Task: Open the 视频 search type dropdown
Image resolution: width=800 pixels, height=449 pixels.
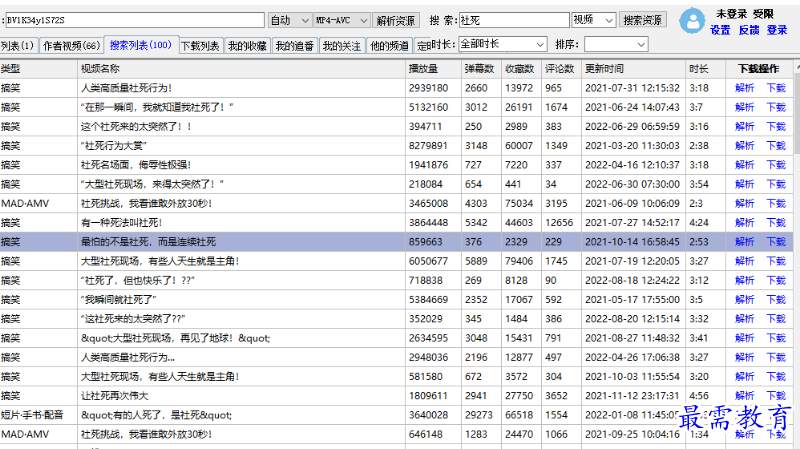Action: (593, 20)
